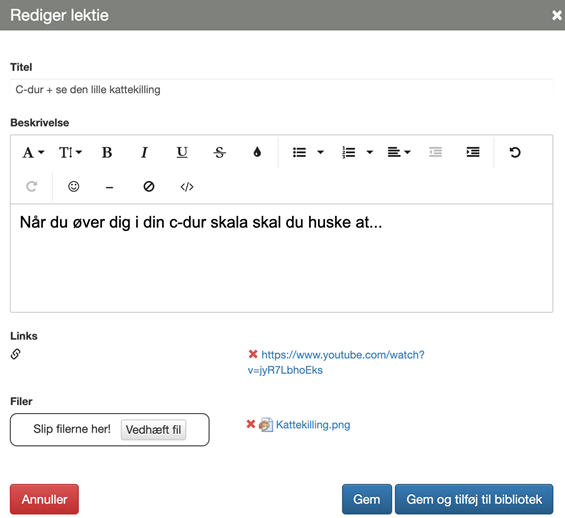
Task: Clear formatting with the circle-slash icon
Action: [149, 187]
